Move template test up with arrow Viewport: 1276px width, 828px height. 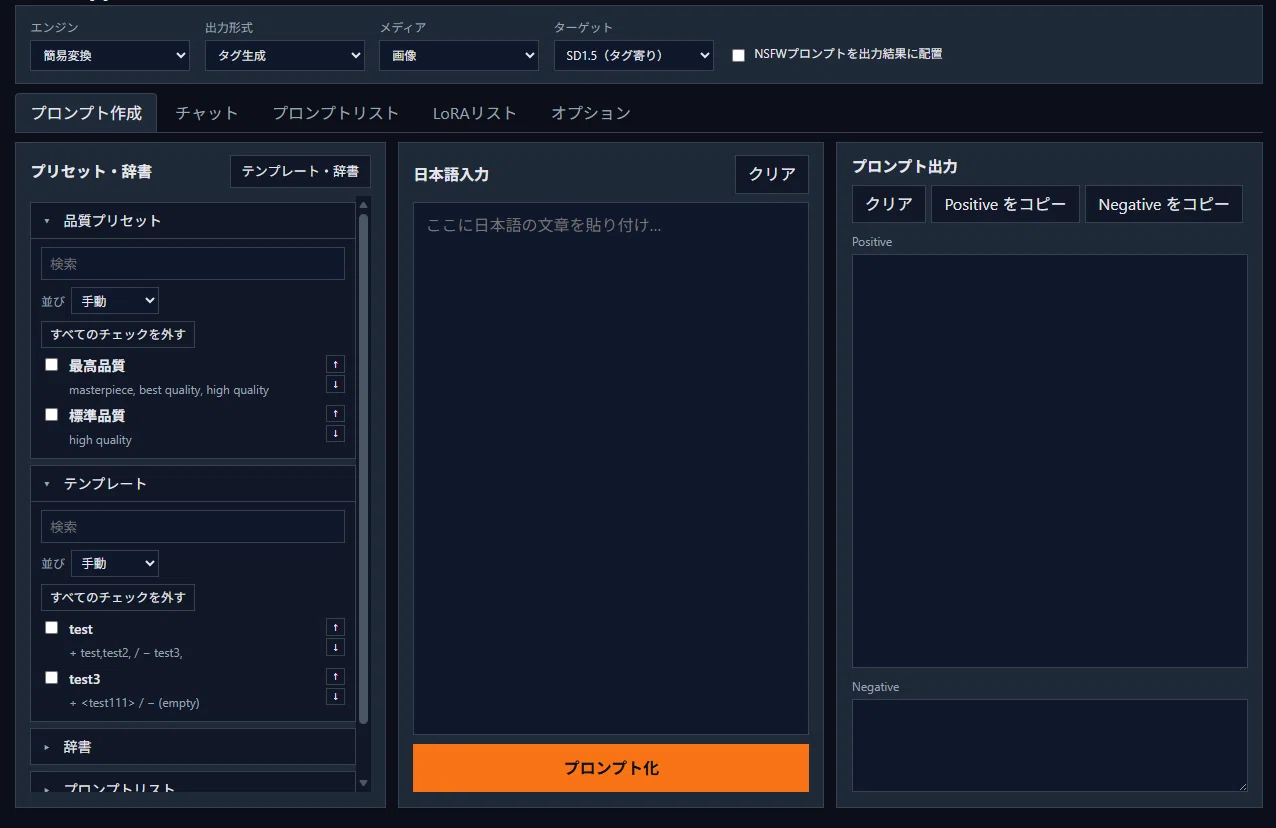[x=335, y=627]
